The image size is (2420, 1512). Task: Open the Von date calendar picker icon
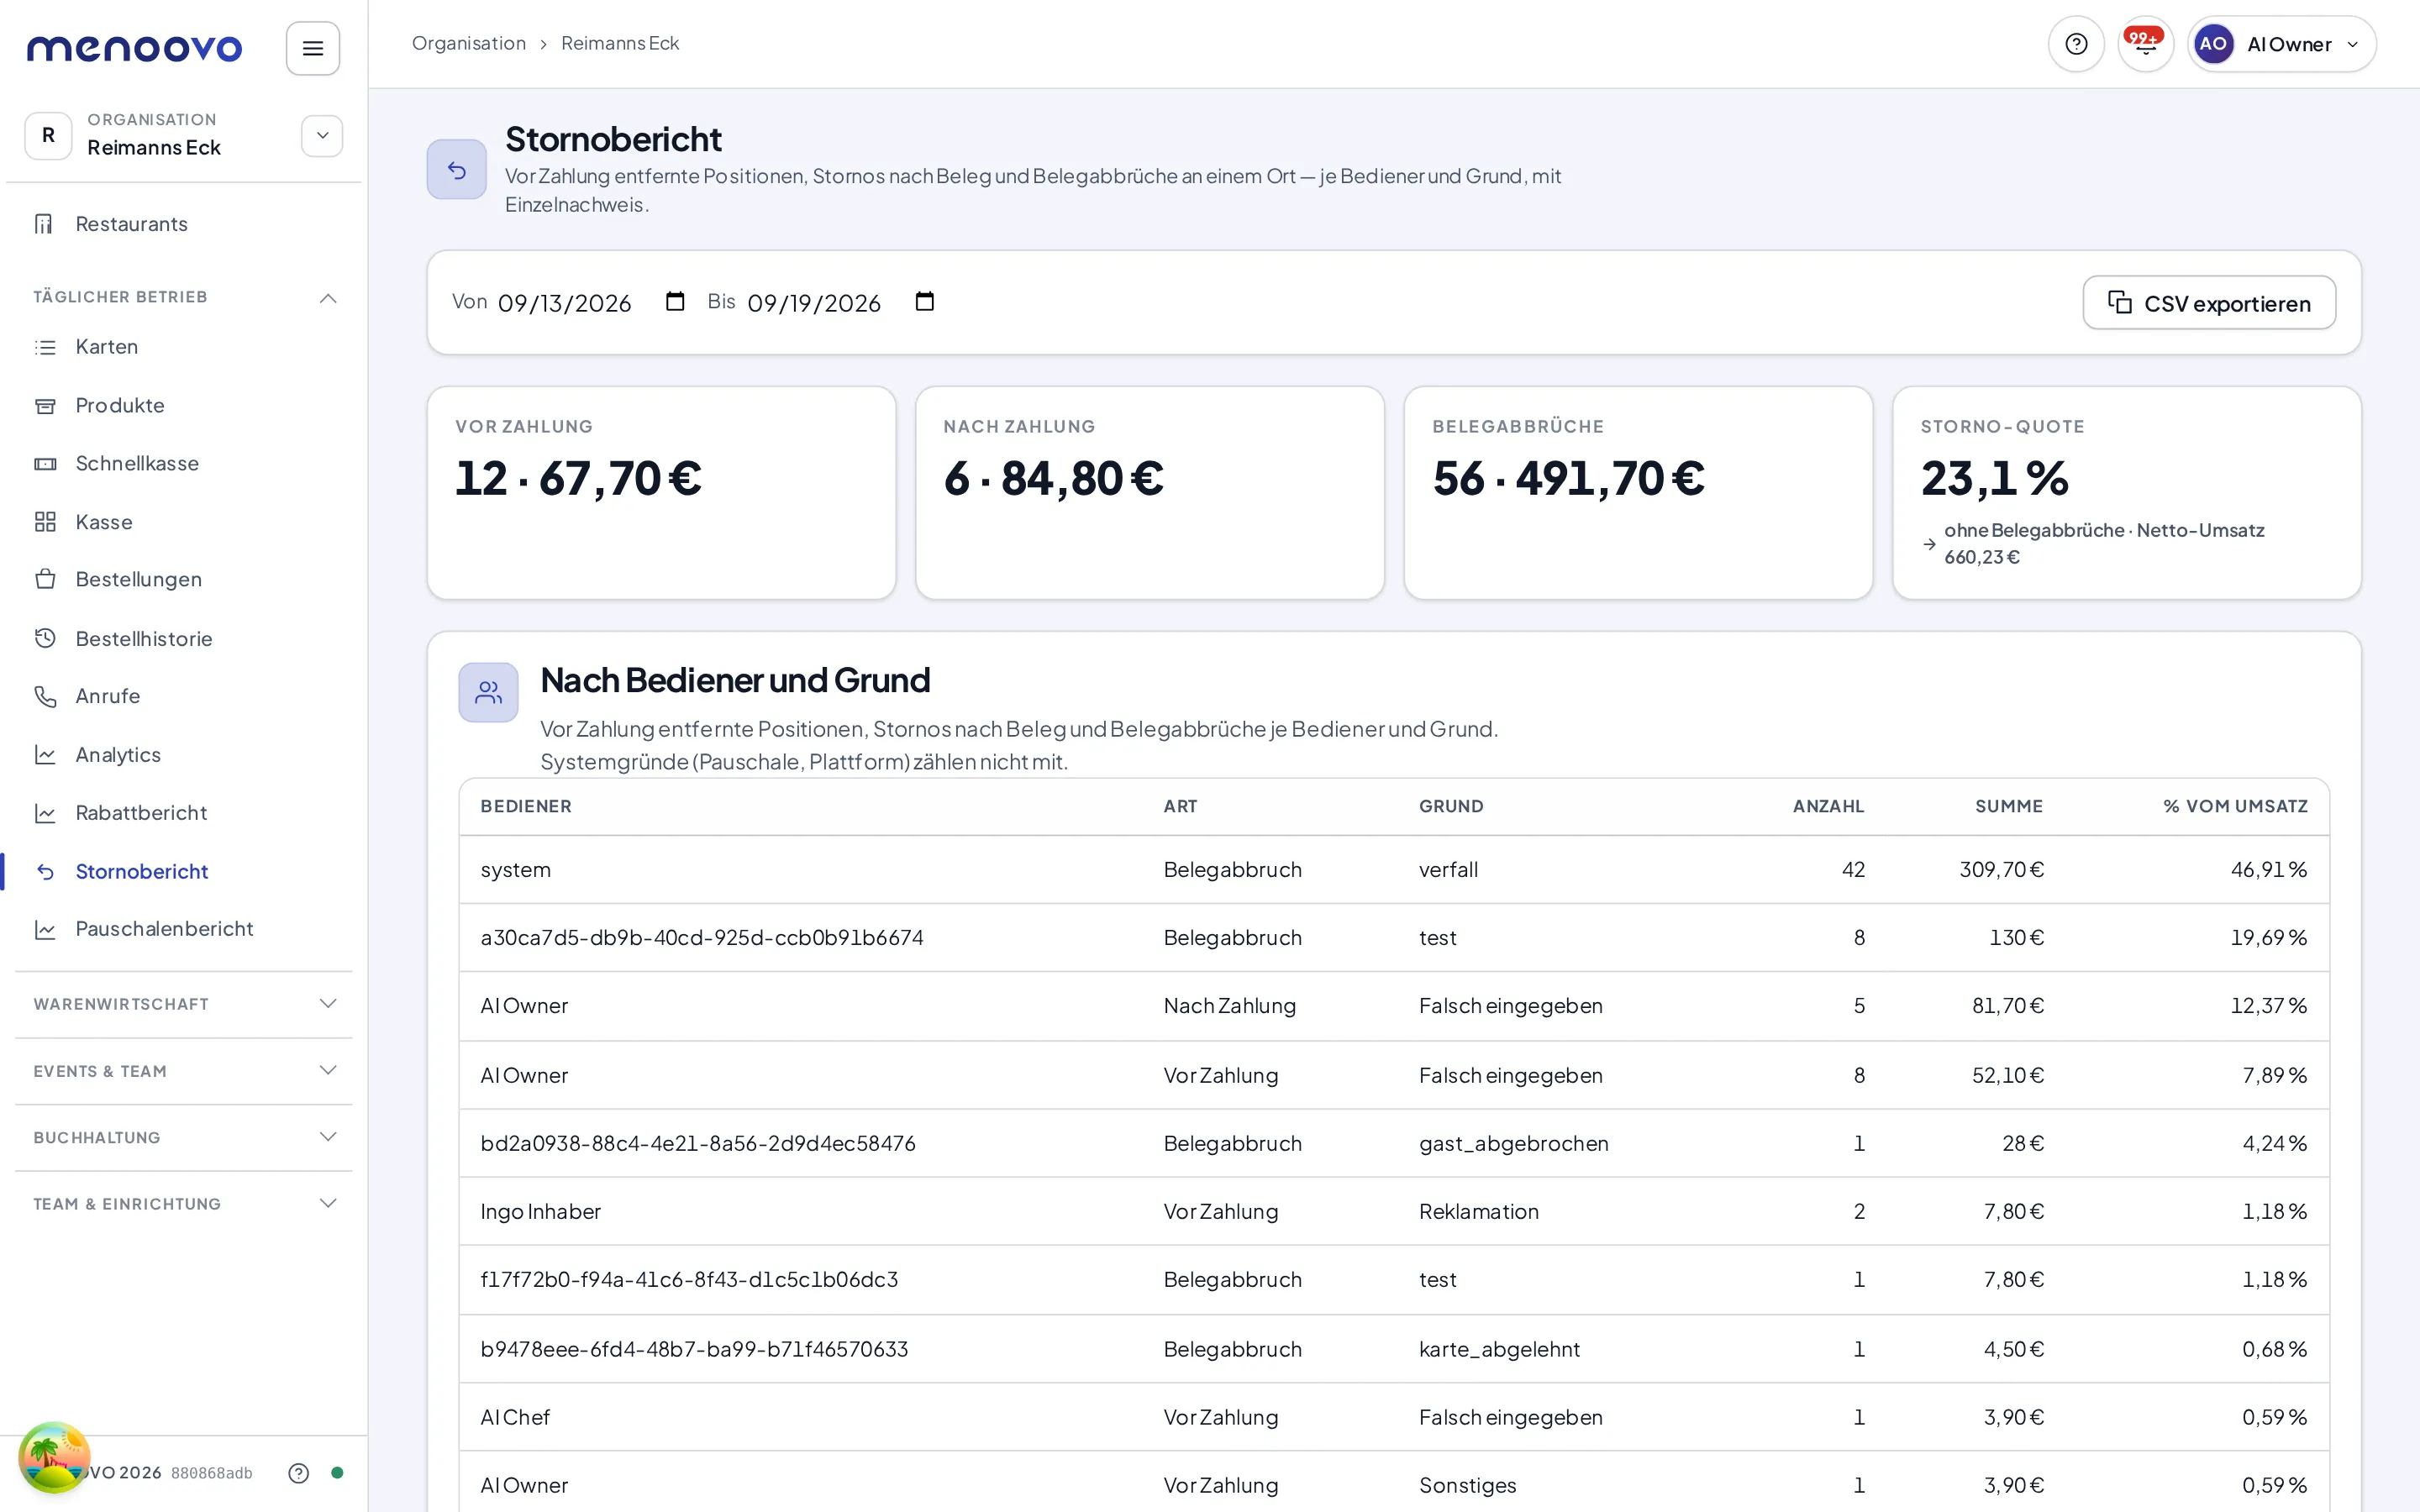pyautogui.click(x=675, y=302)
